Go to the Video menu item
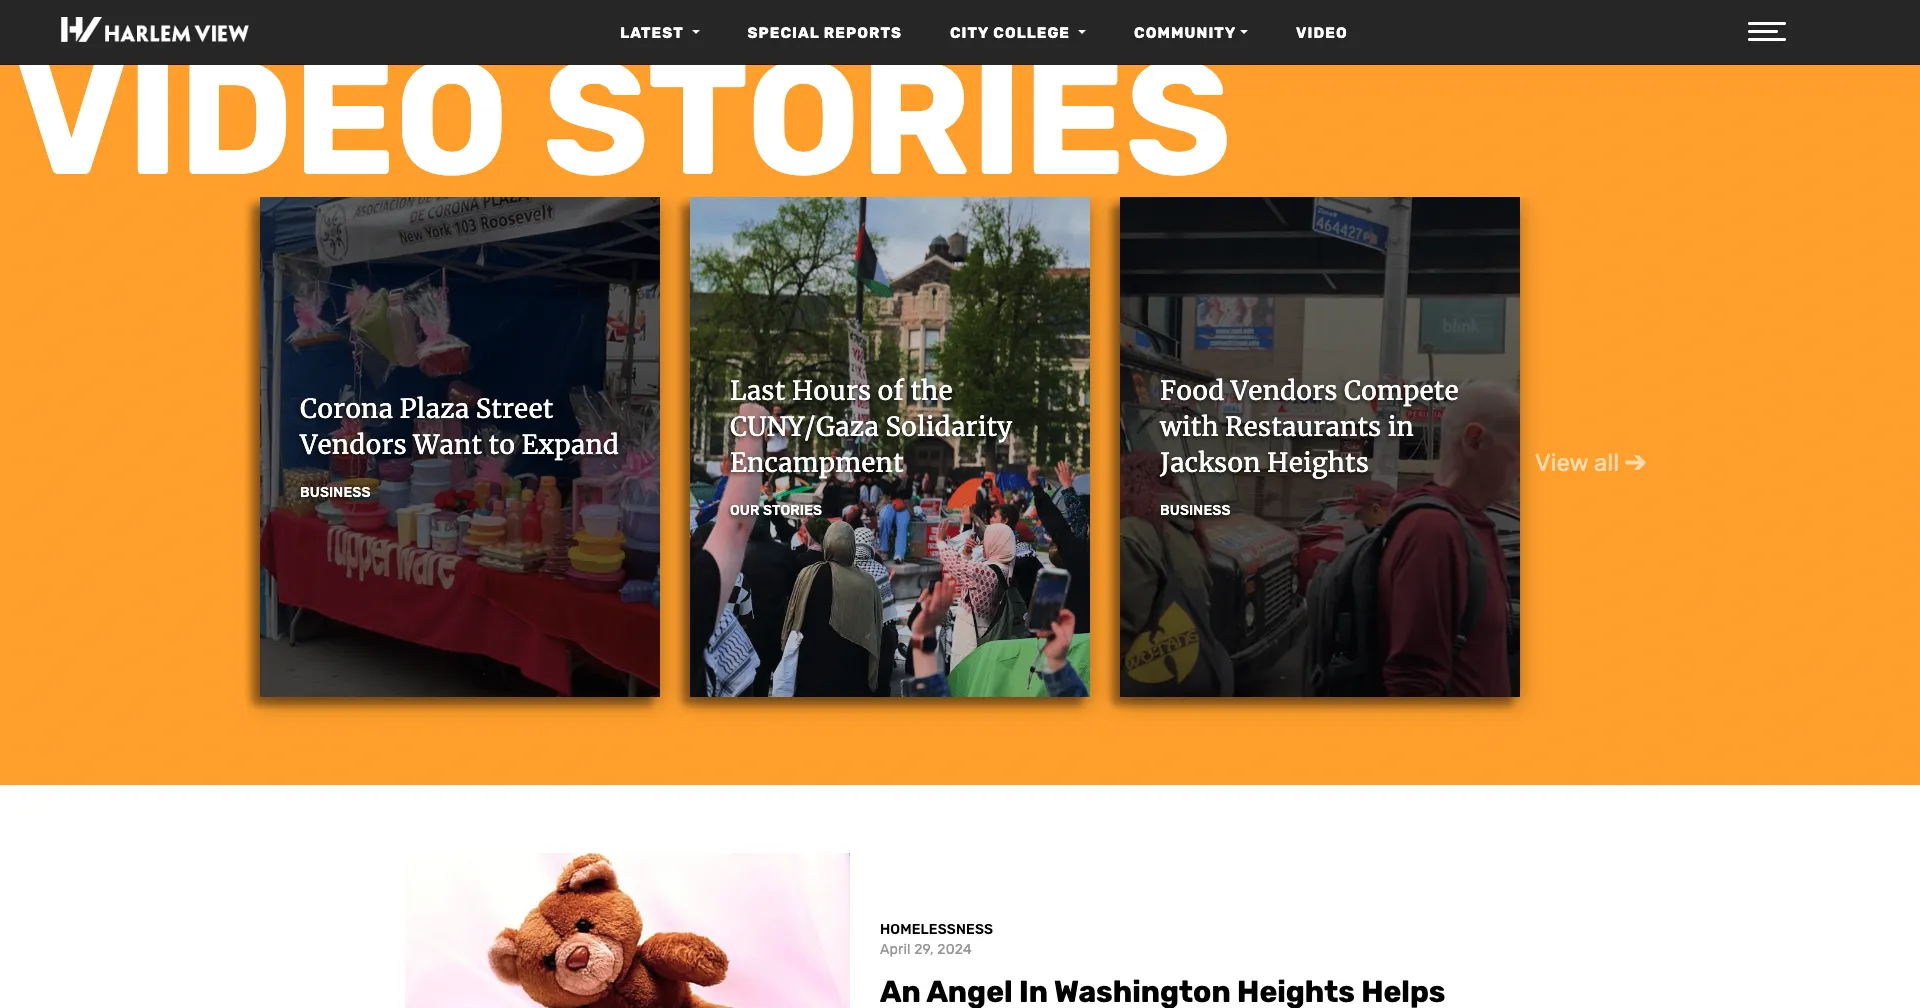Screen dimensions: 1920x1008 (1321, 32)
